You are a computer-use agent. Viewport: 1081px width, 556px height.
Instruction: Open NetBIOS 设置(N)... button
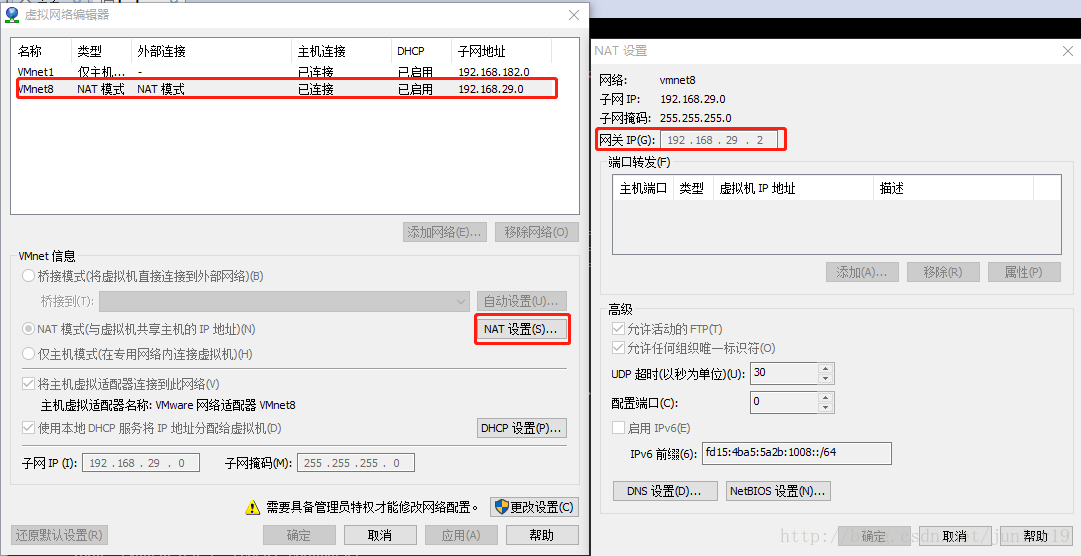778,490
